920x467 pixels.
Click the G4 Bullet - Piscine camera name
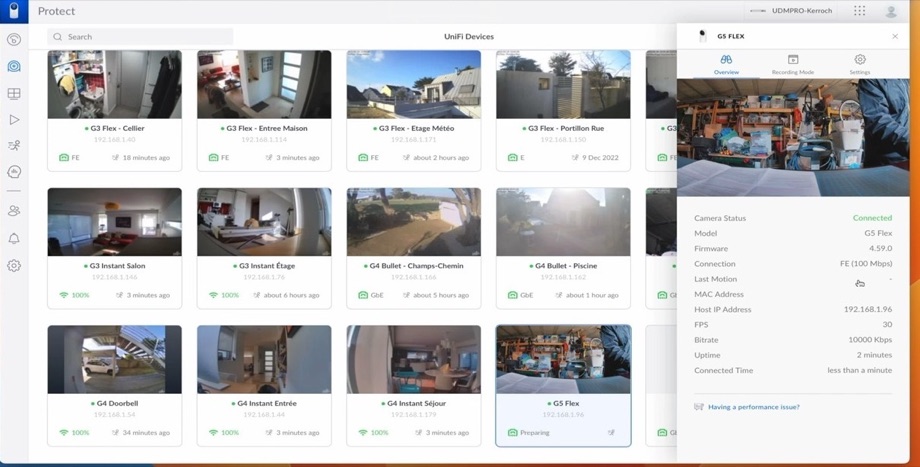pos(566,266)
